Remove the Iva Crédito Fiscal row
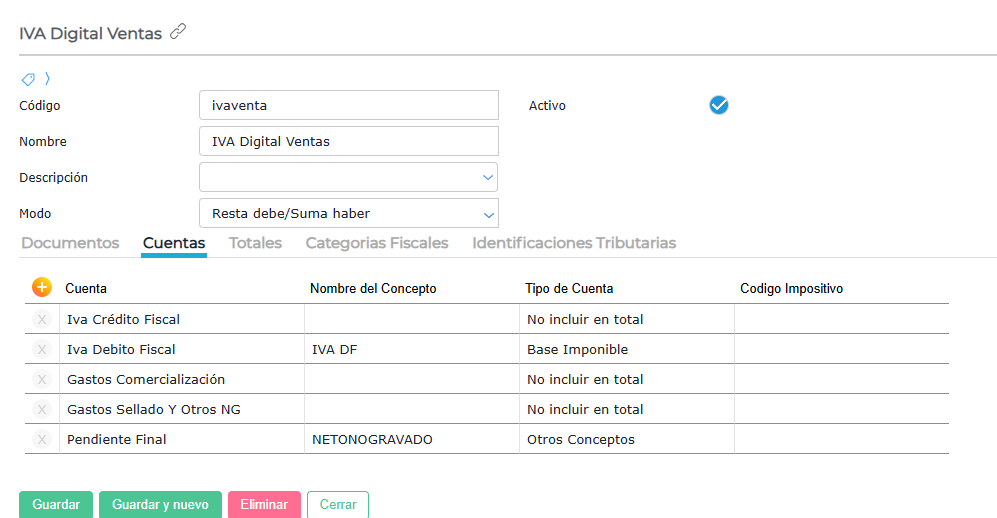 click(x=42, y=319)
